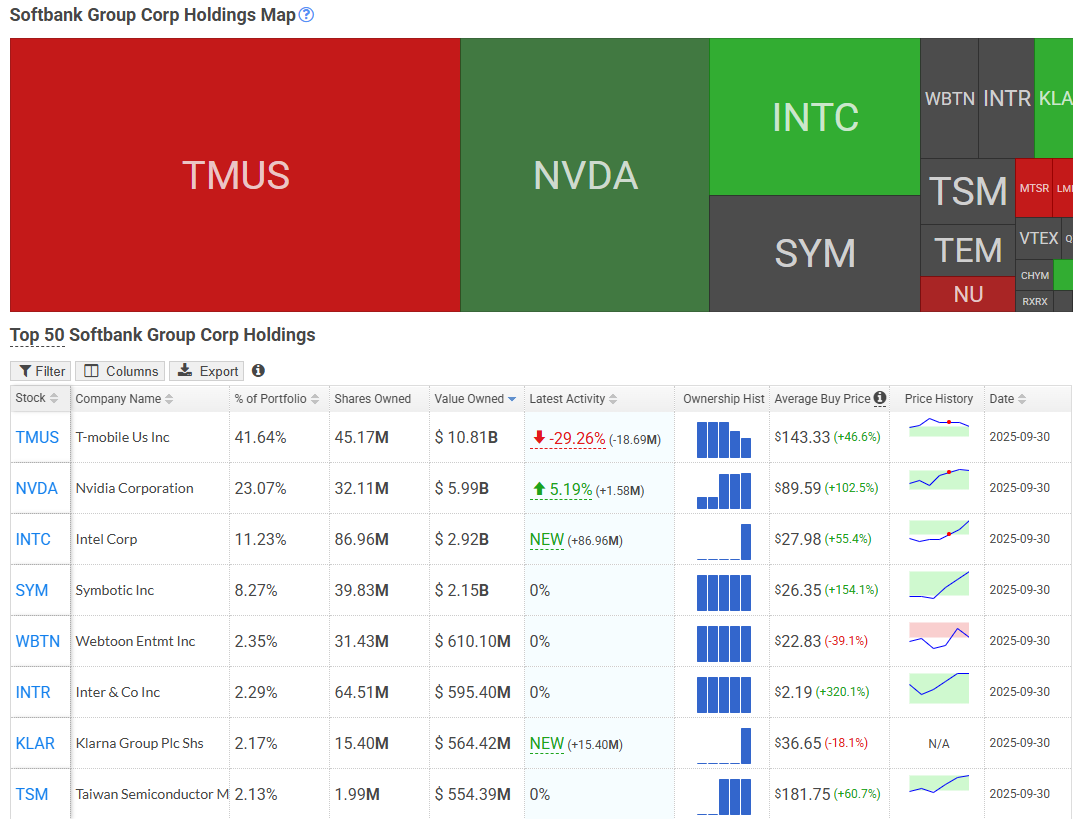1073x819 pixels.
Task: Click SYM price history sparkline
Action: click(939, 585)
